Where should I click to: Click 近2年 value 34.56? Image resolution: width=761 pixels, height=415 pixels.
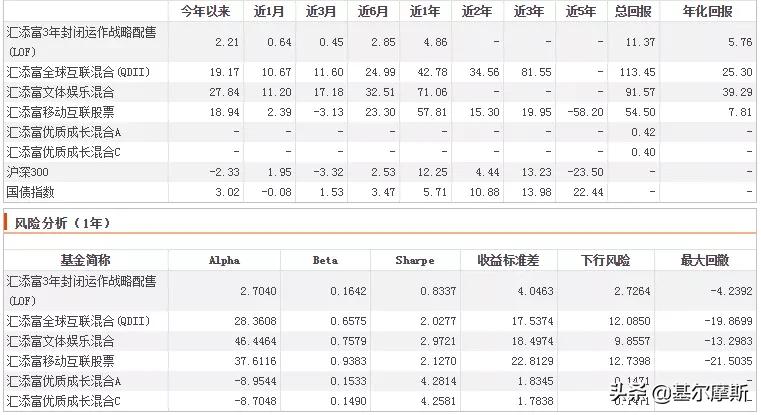pos(484,72)
